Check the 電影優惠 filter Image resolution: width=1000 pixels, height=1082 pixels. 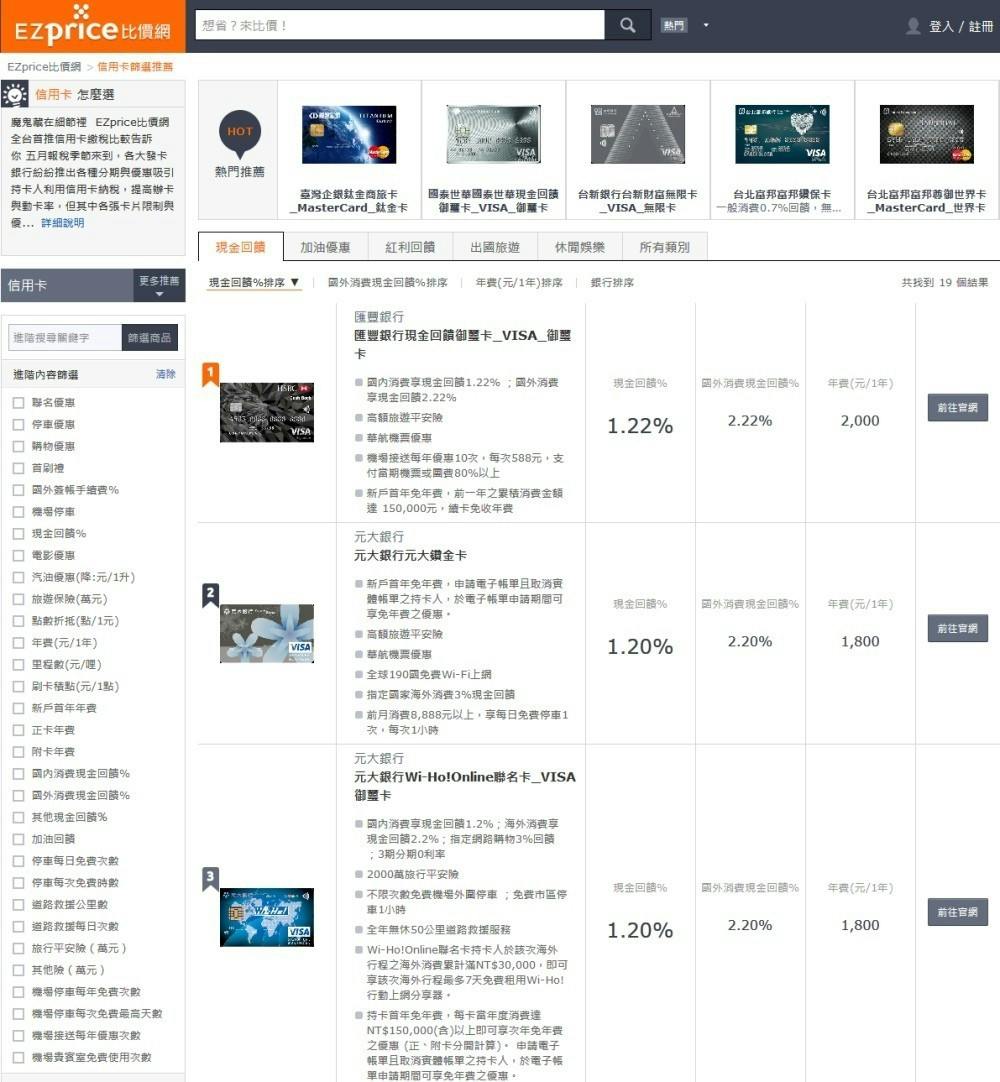19,555
